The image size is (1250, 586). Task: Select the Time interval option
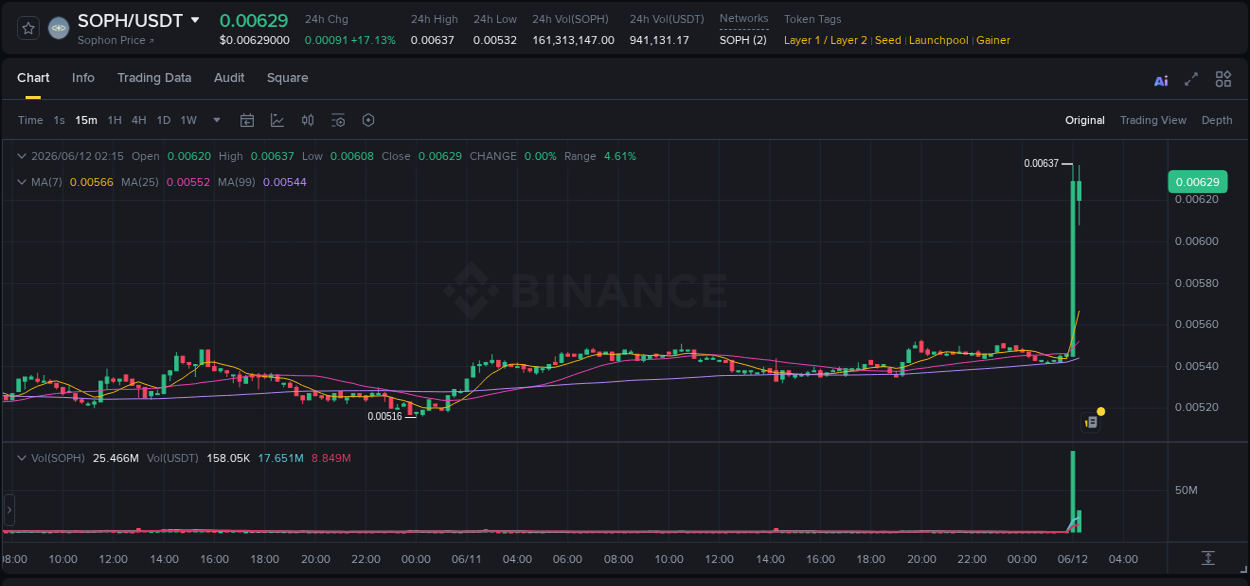pos(30,120)
